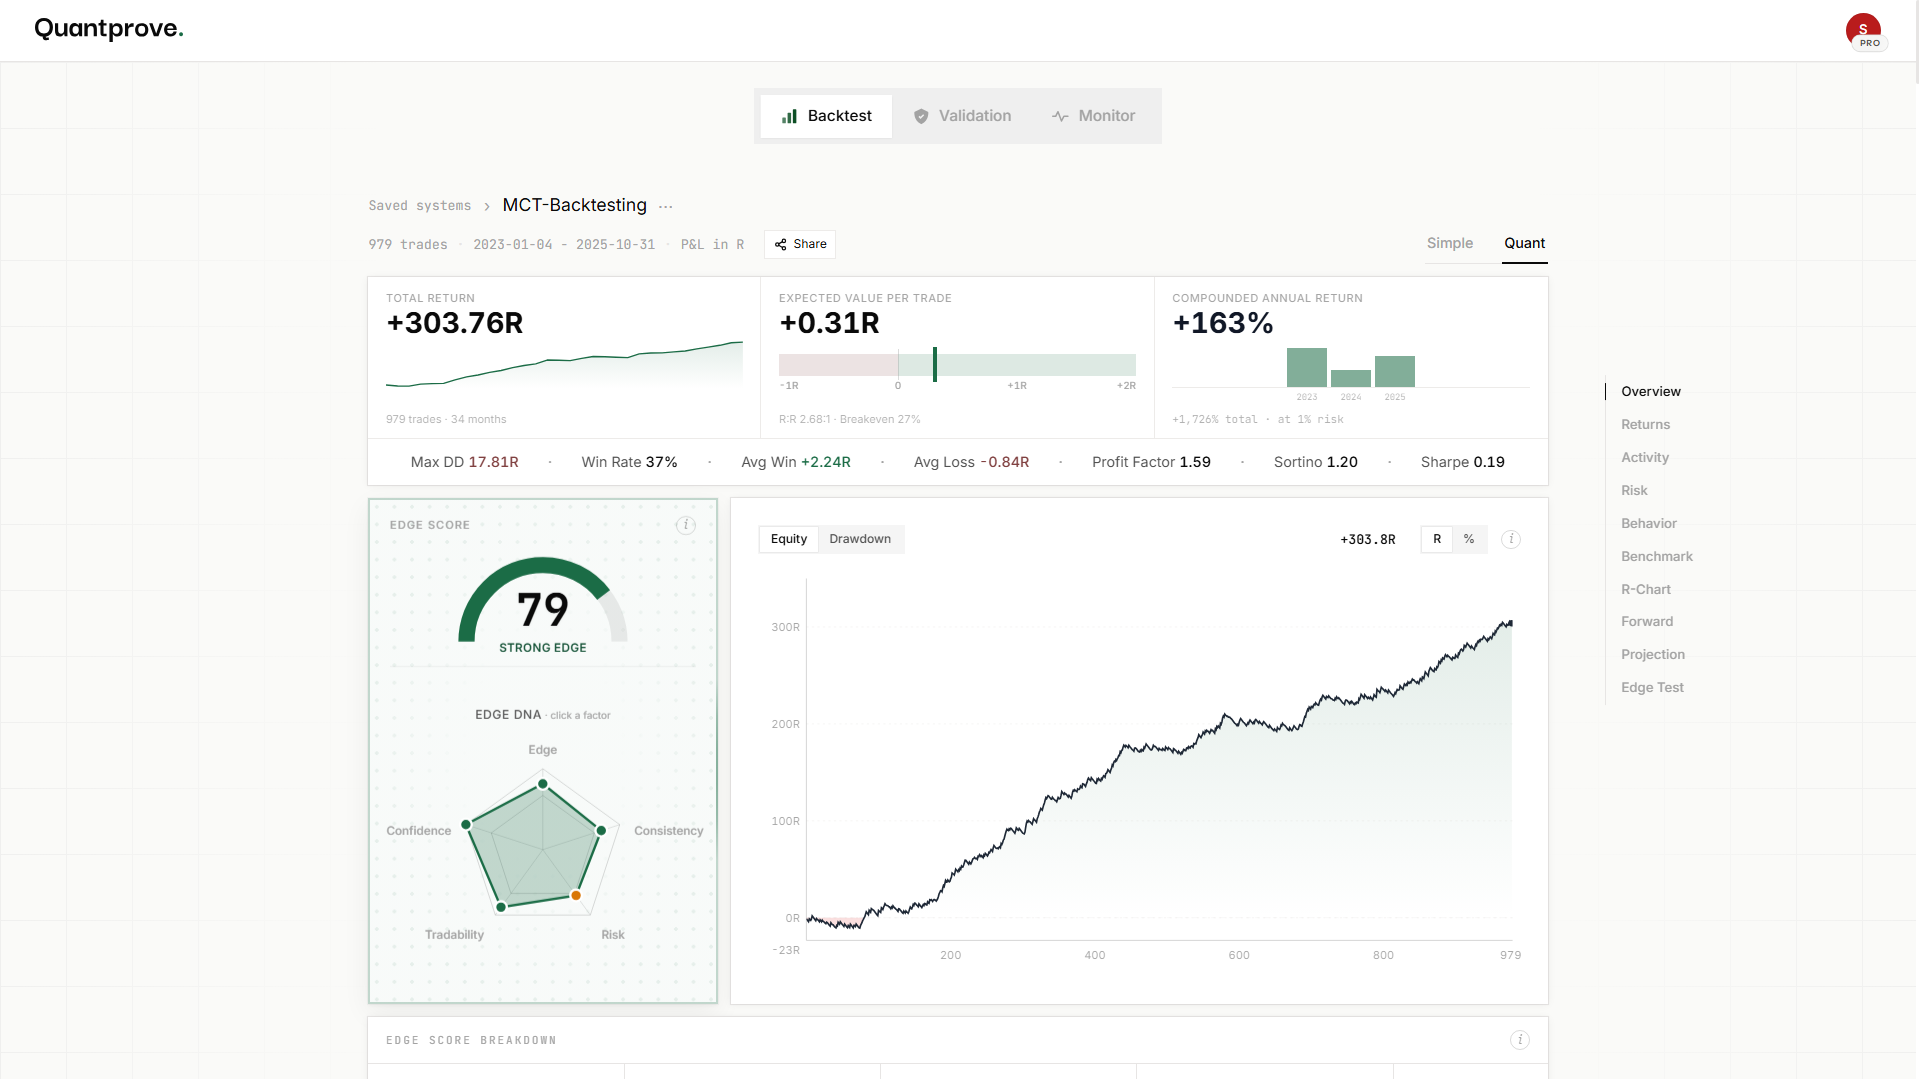Viewport: 1919px width, 1079px height.
Task: Show the Equity chart
Action: pos(789,539)
